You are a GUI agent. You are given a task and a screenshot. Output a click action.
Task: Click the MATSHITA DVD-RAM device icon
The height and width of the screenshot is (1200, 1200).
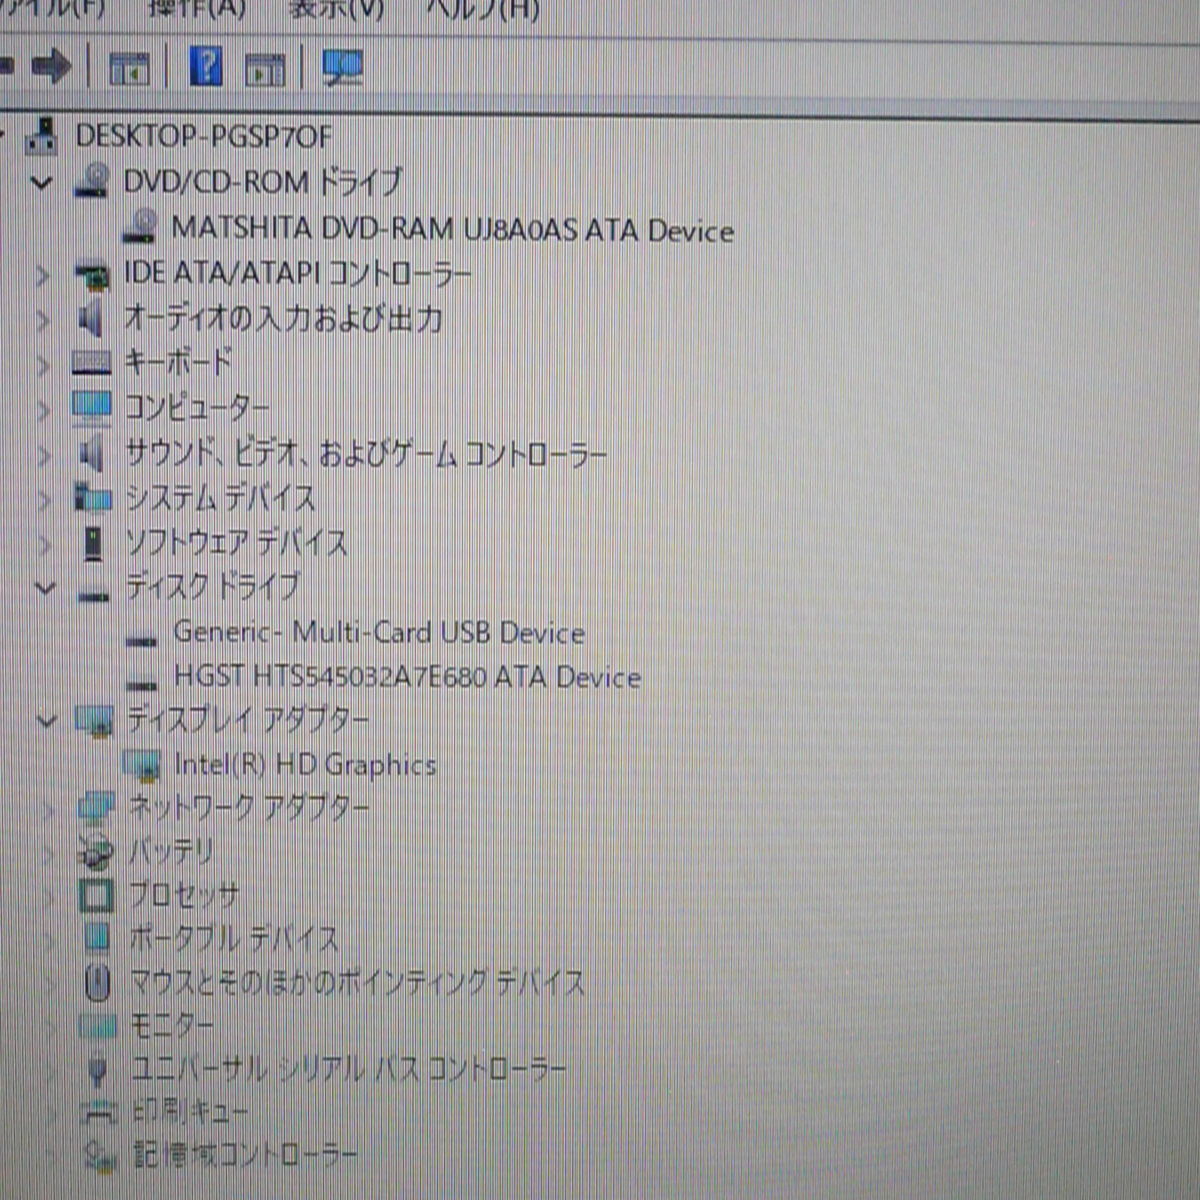tap(141, 227)
